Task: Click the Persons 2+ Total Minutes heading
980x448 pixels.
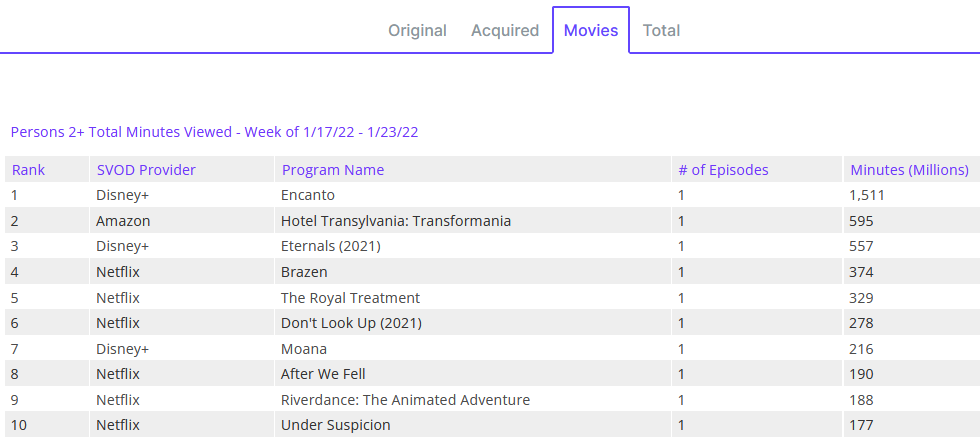Action: pyautogui.click(x=214, y=132)
